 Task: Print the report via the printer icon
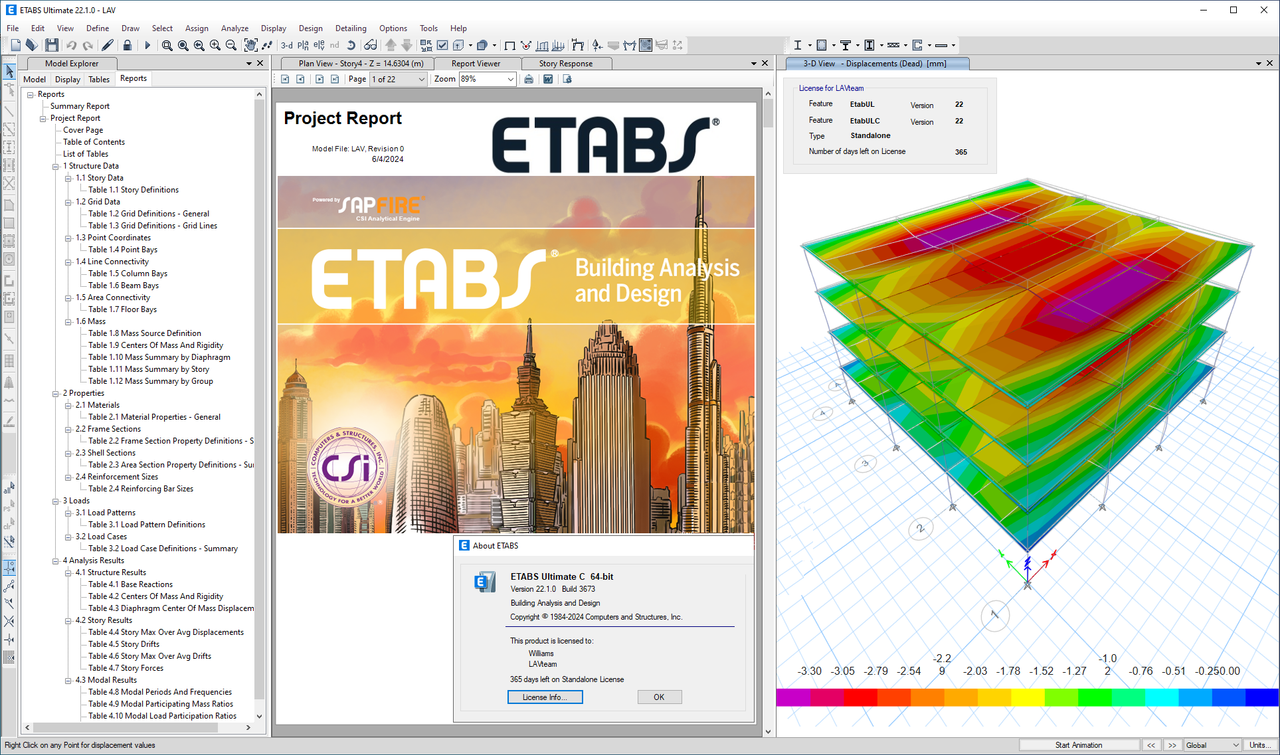(529, 79)
